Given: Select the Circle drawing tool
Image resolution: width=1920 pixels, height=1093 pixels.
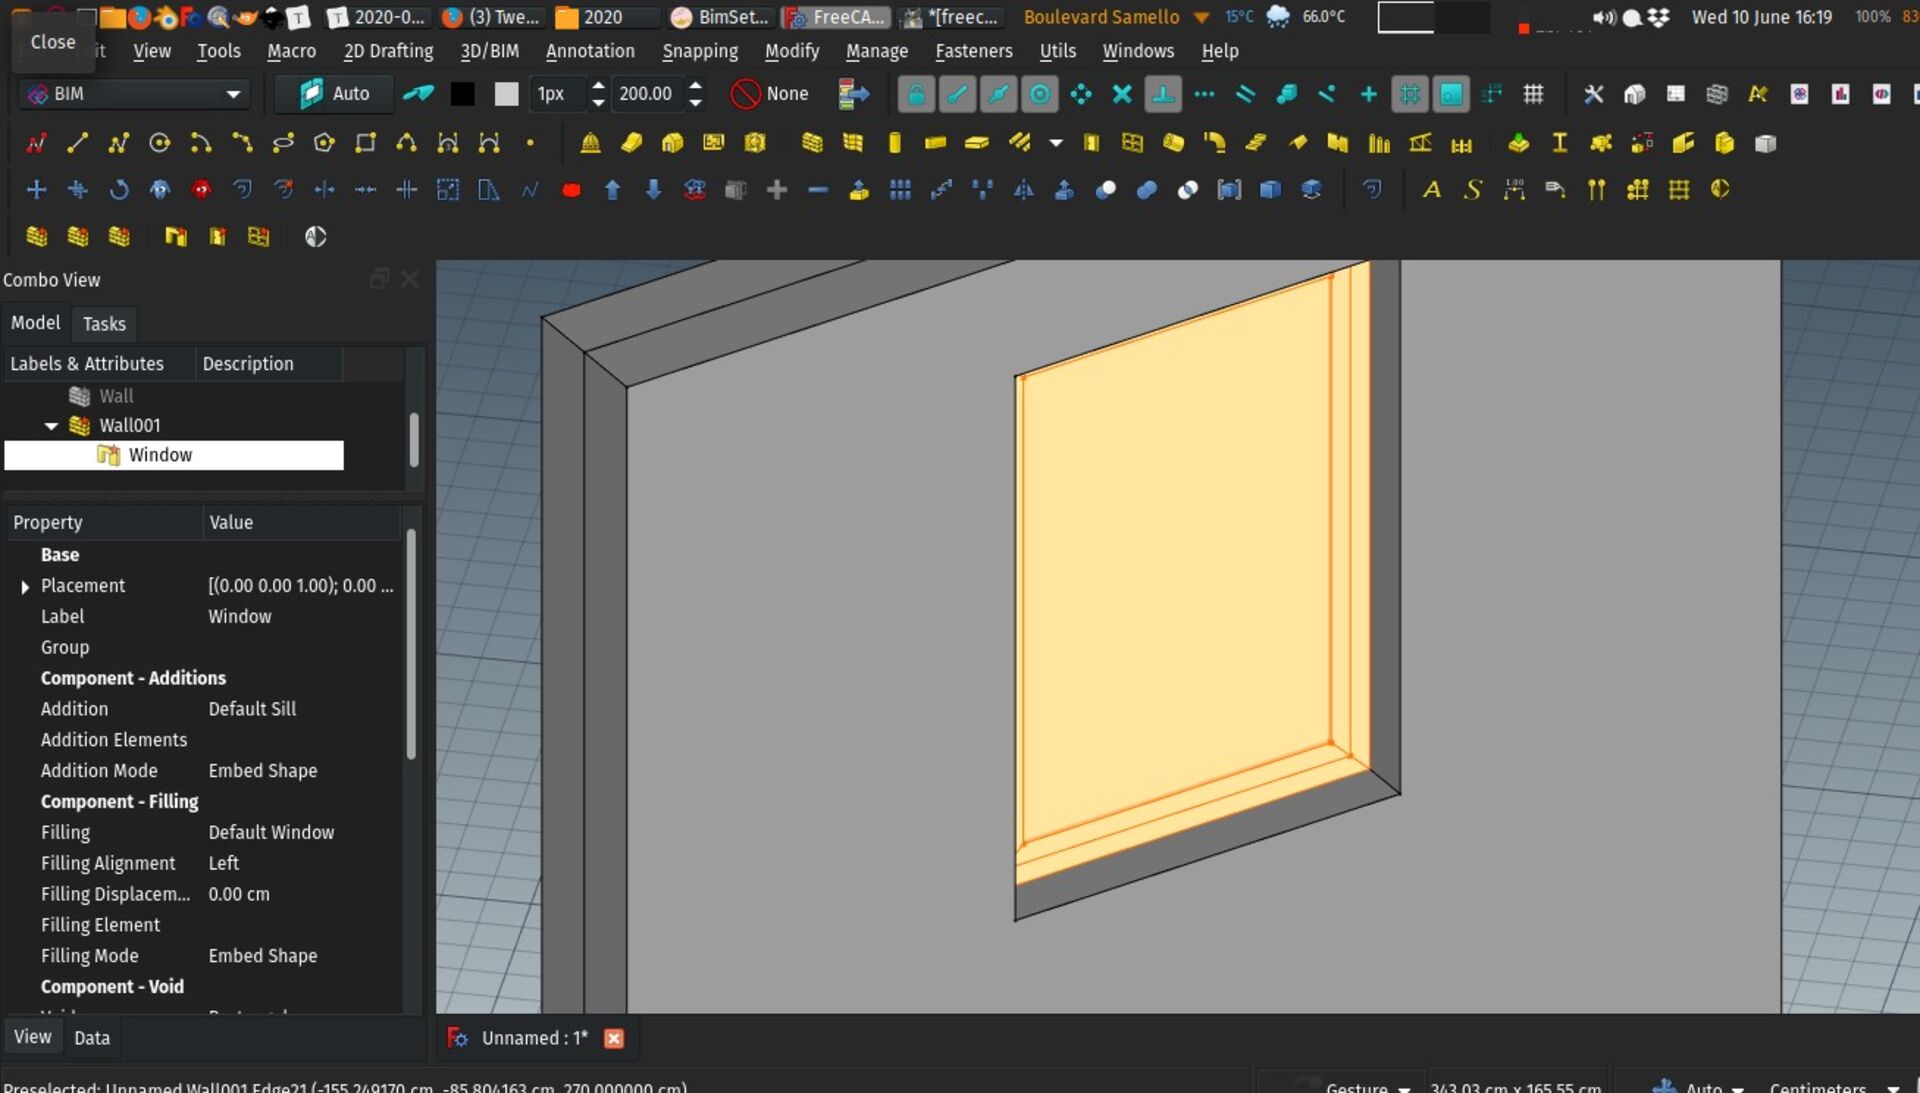Looking at the screenshot, I should tap(159, 143).
